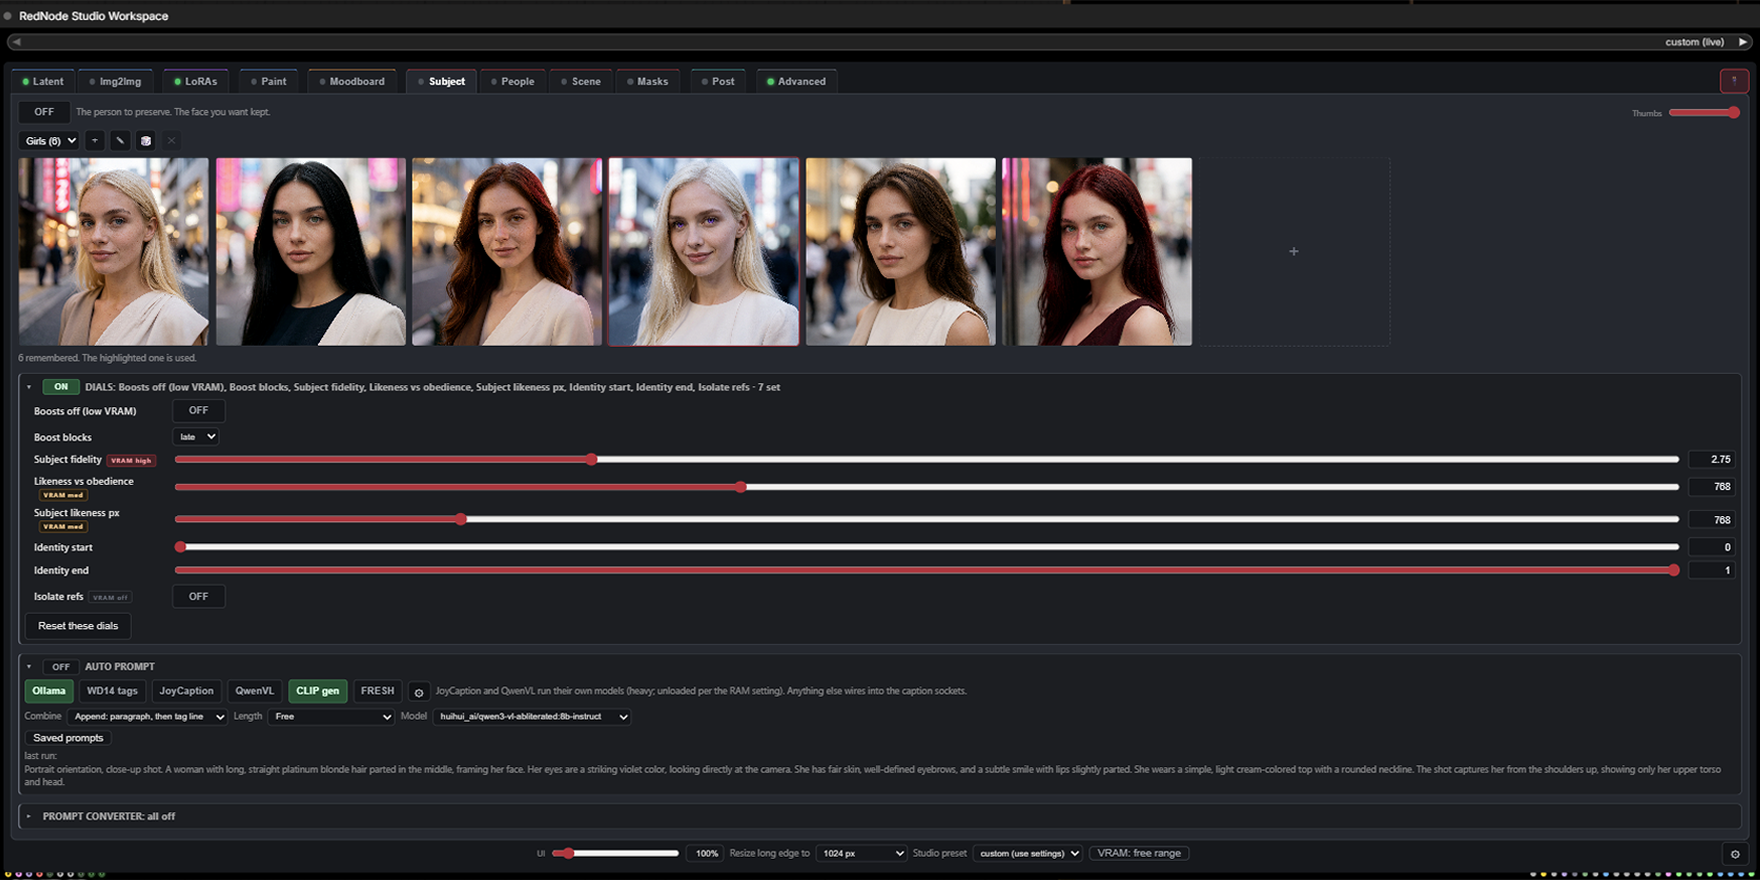1760x880 pixels.
Task: Switch to the Masks tab
Action: pyautogui.click(x=648, y=82)
